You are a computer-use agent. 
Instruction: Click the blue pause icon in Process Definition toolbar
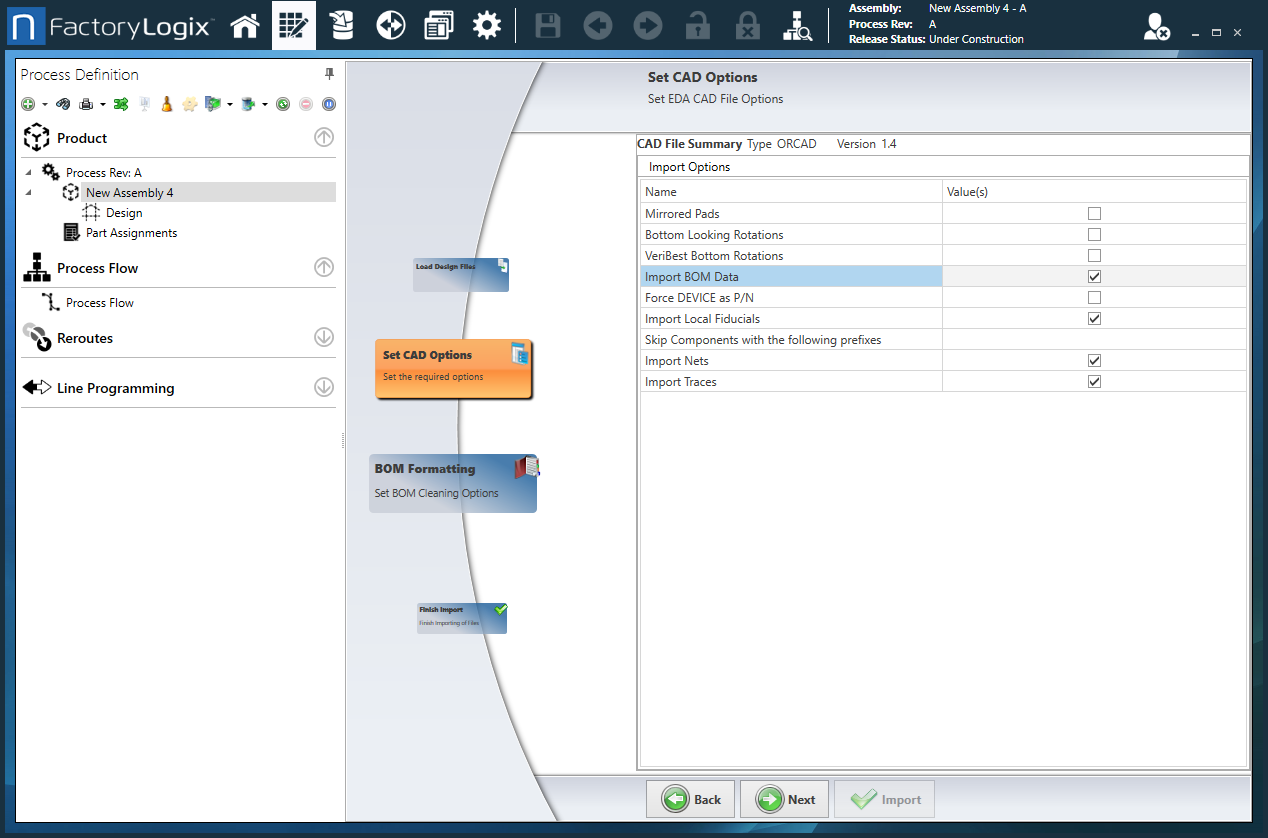point(328,103)
